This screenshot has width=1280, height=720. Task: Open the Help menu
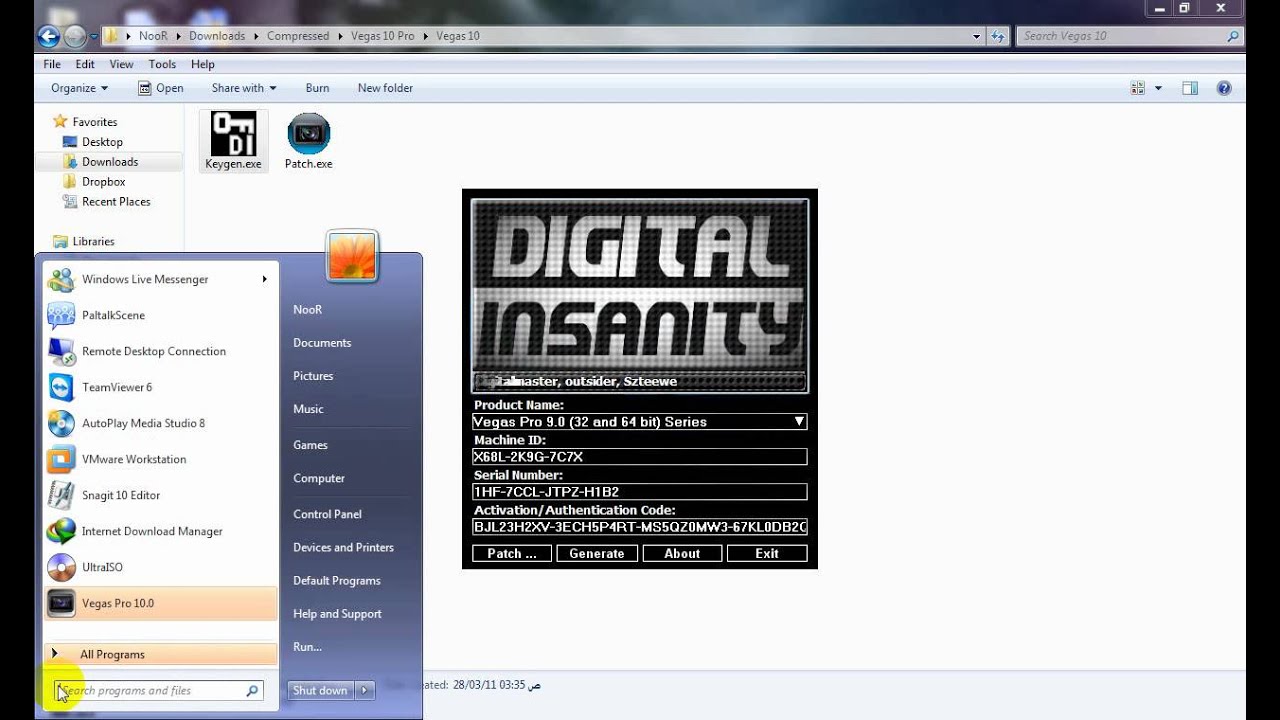203,64
